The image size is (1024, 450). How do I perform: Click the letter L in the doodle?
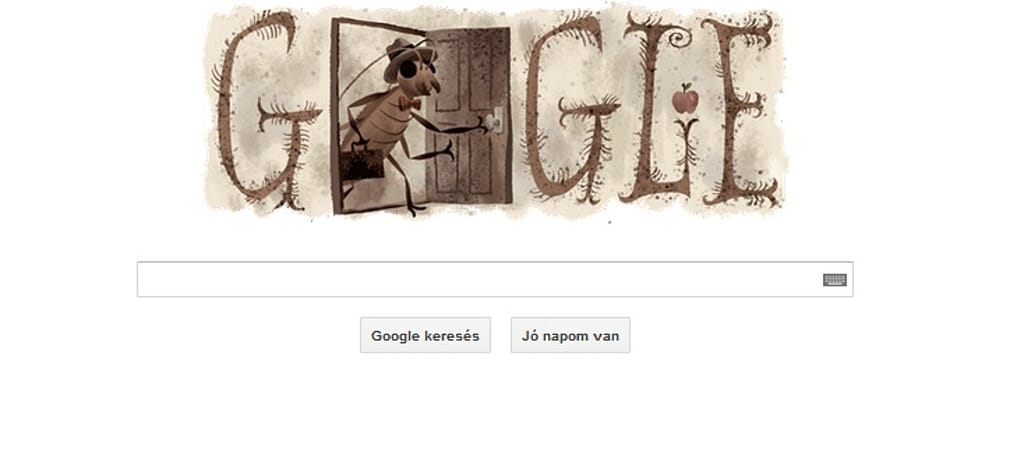(x=656, y=108)
